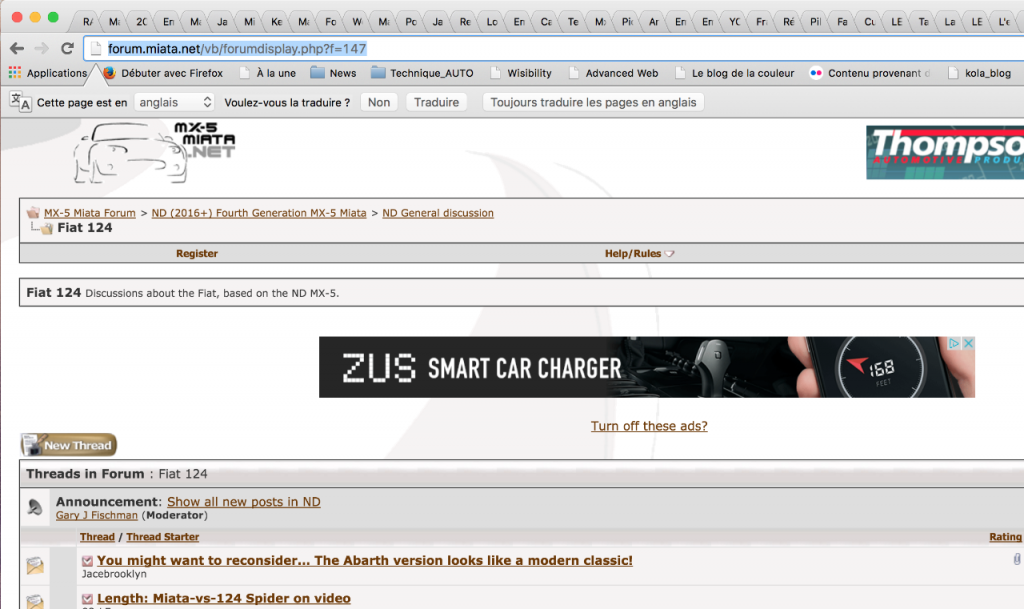Open the 'À la une' bookmark
This screenshot has width=1024, height=609.
pos(267,73)
